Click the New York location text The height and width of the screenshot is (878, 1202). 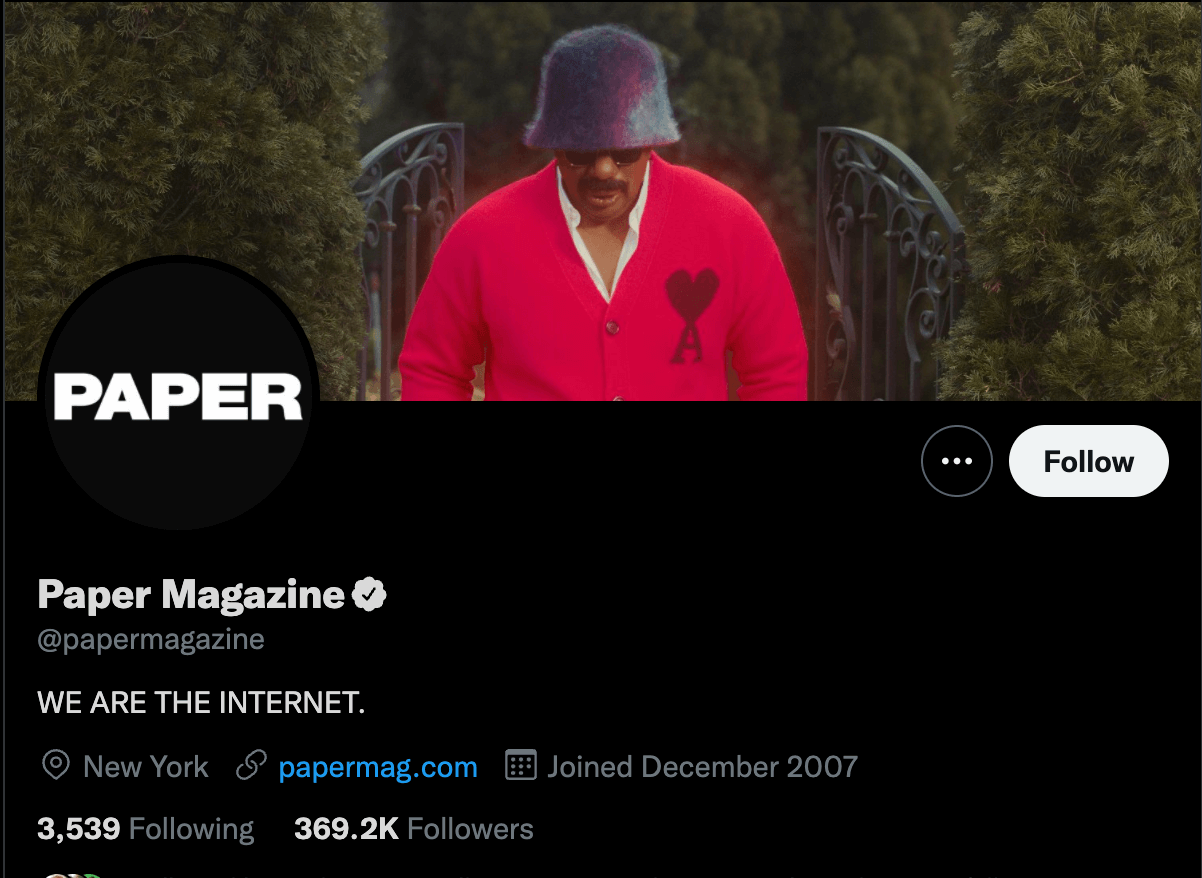[x=146, y=767]
